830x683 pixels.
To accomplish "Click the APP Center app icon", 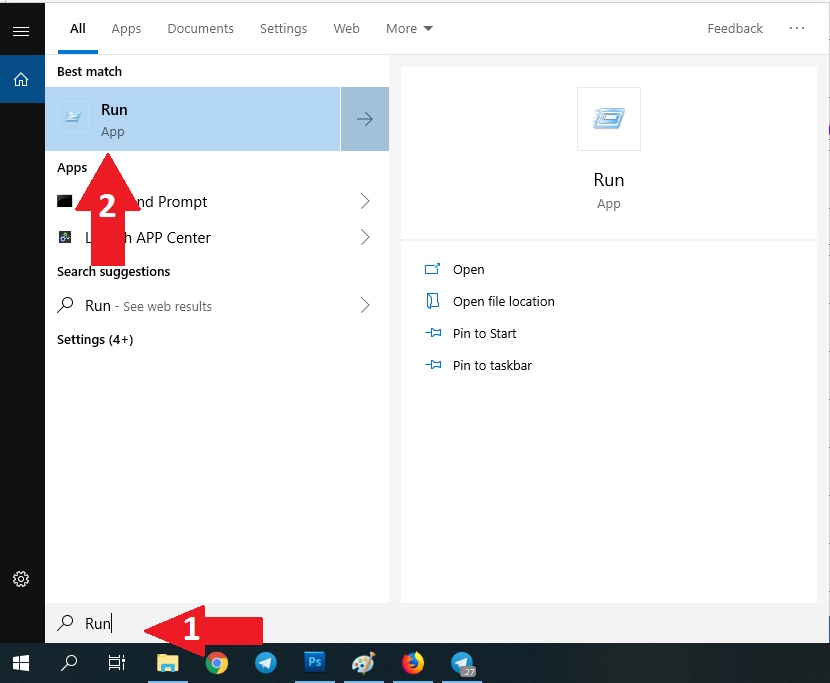I will [x=65, y=237].
